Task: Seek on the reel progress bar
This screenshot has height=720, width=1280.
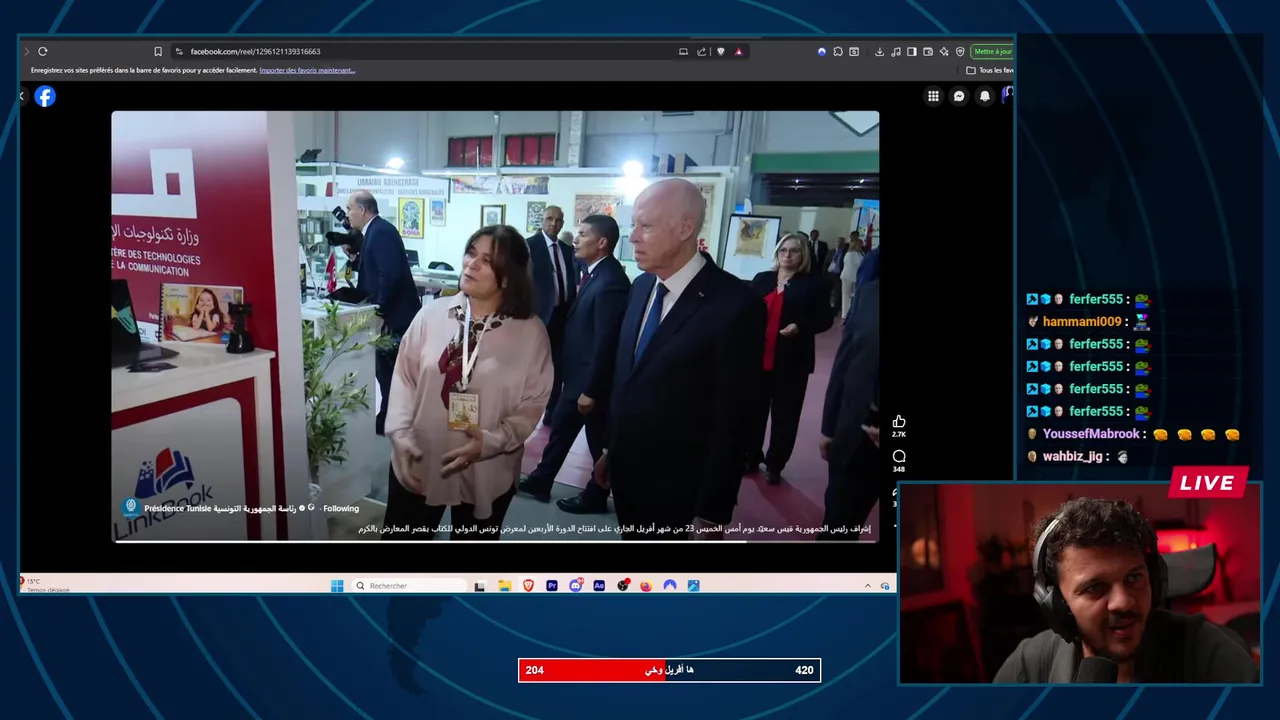Action: tap(496, 541)
